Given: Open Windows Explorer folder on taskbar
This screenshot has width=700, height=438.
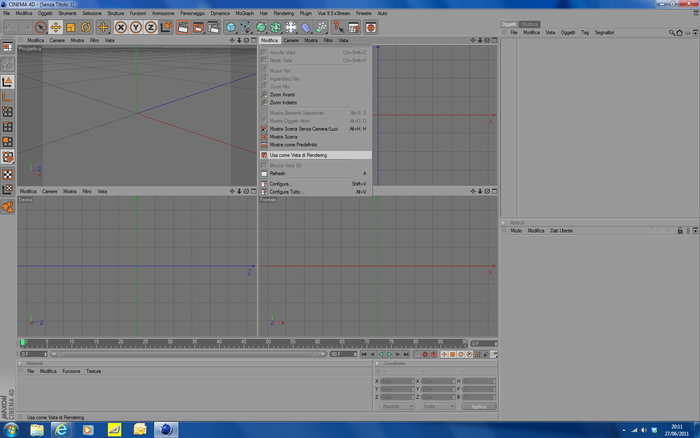Looking at the screenshot, I should (37, 430).
